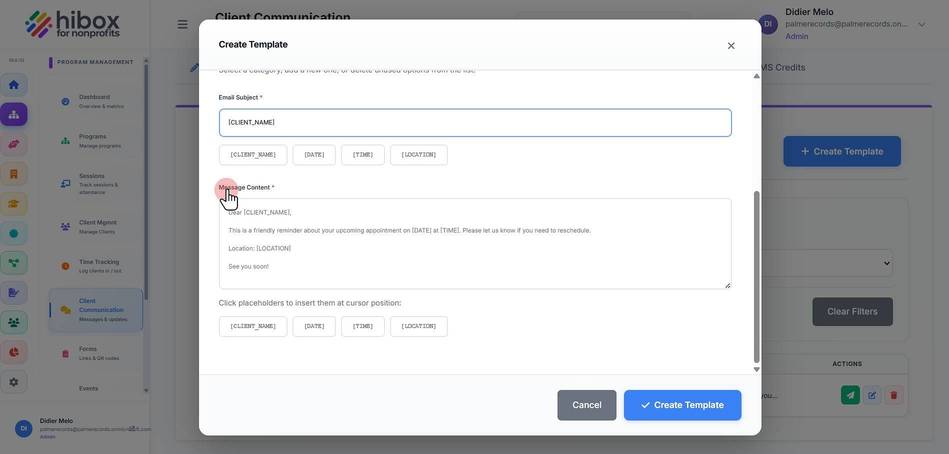Screen dimensions: 949x454
Task: Click the dialog scrollbar up arrow
Action: (756, 76)
